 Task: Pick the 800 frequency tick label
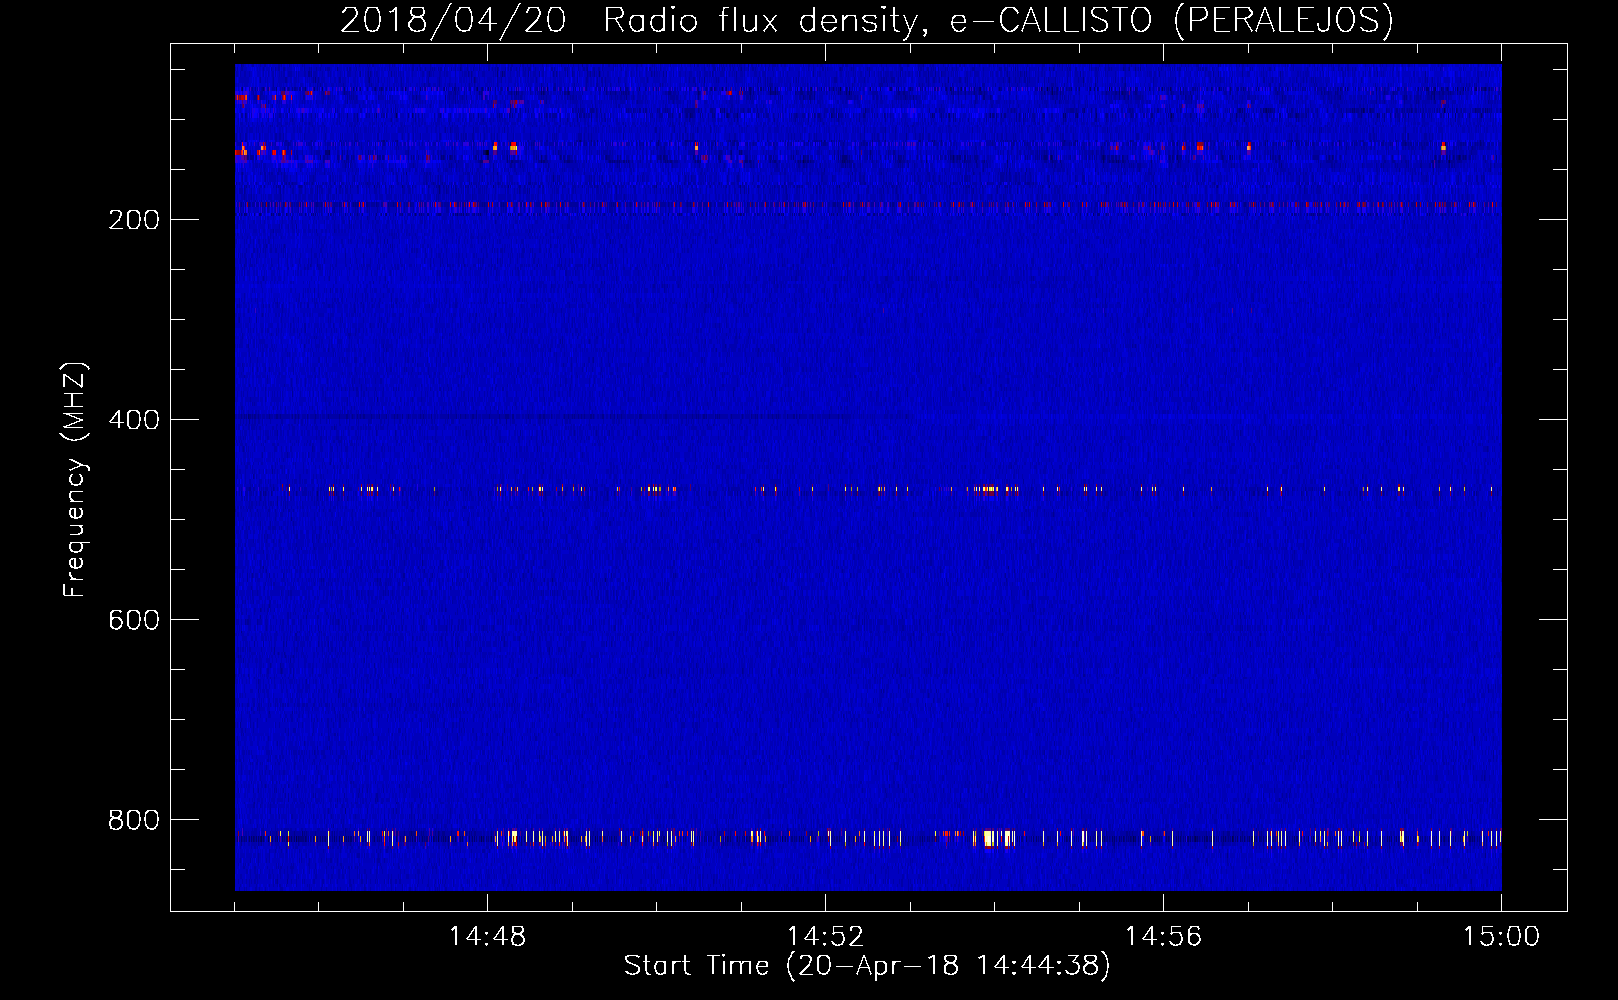tap(134, 820)
